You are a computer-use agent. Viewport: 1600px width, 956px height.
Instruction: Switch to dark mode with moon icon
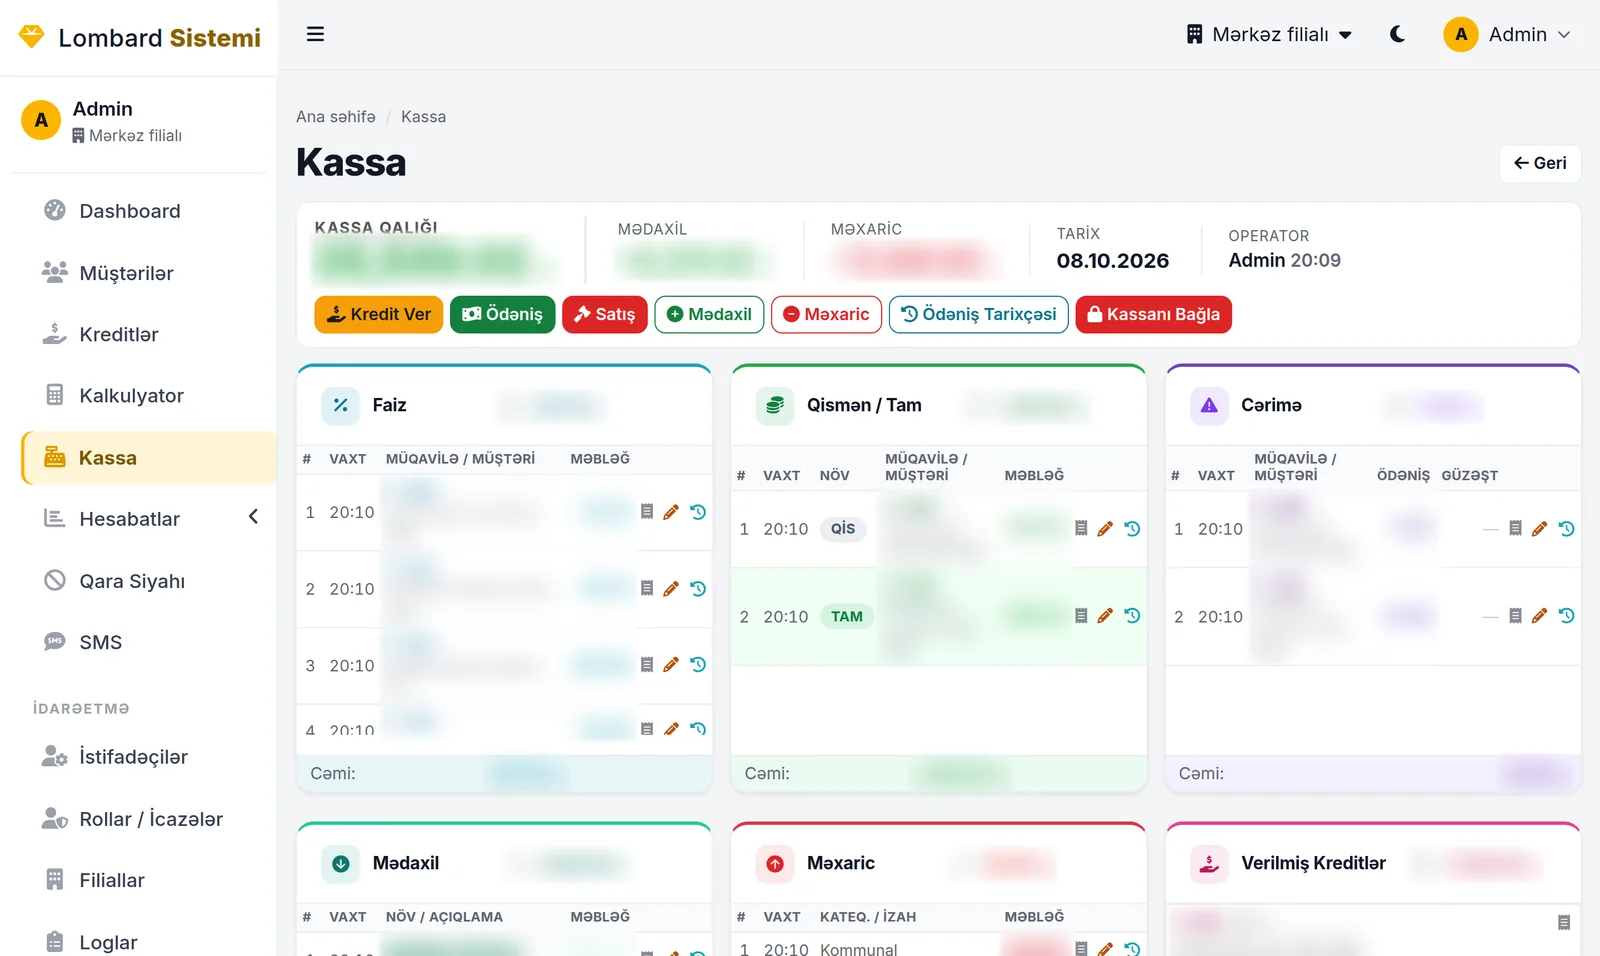(x=1397, y=34)
